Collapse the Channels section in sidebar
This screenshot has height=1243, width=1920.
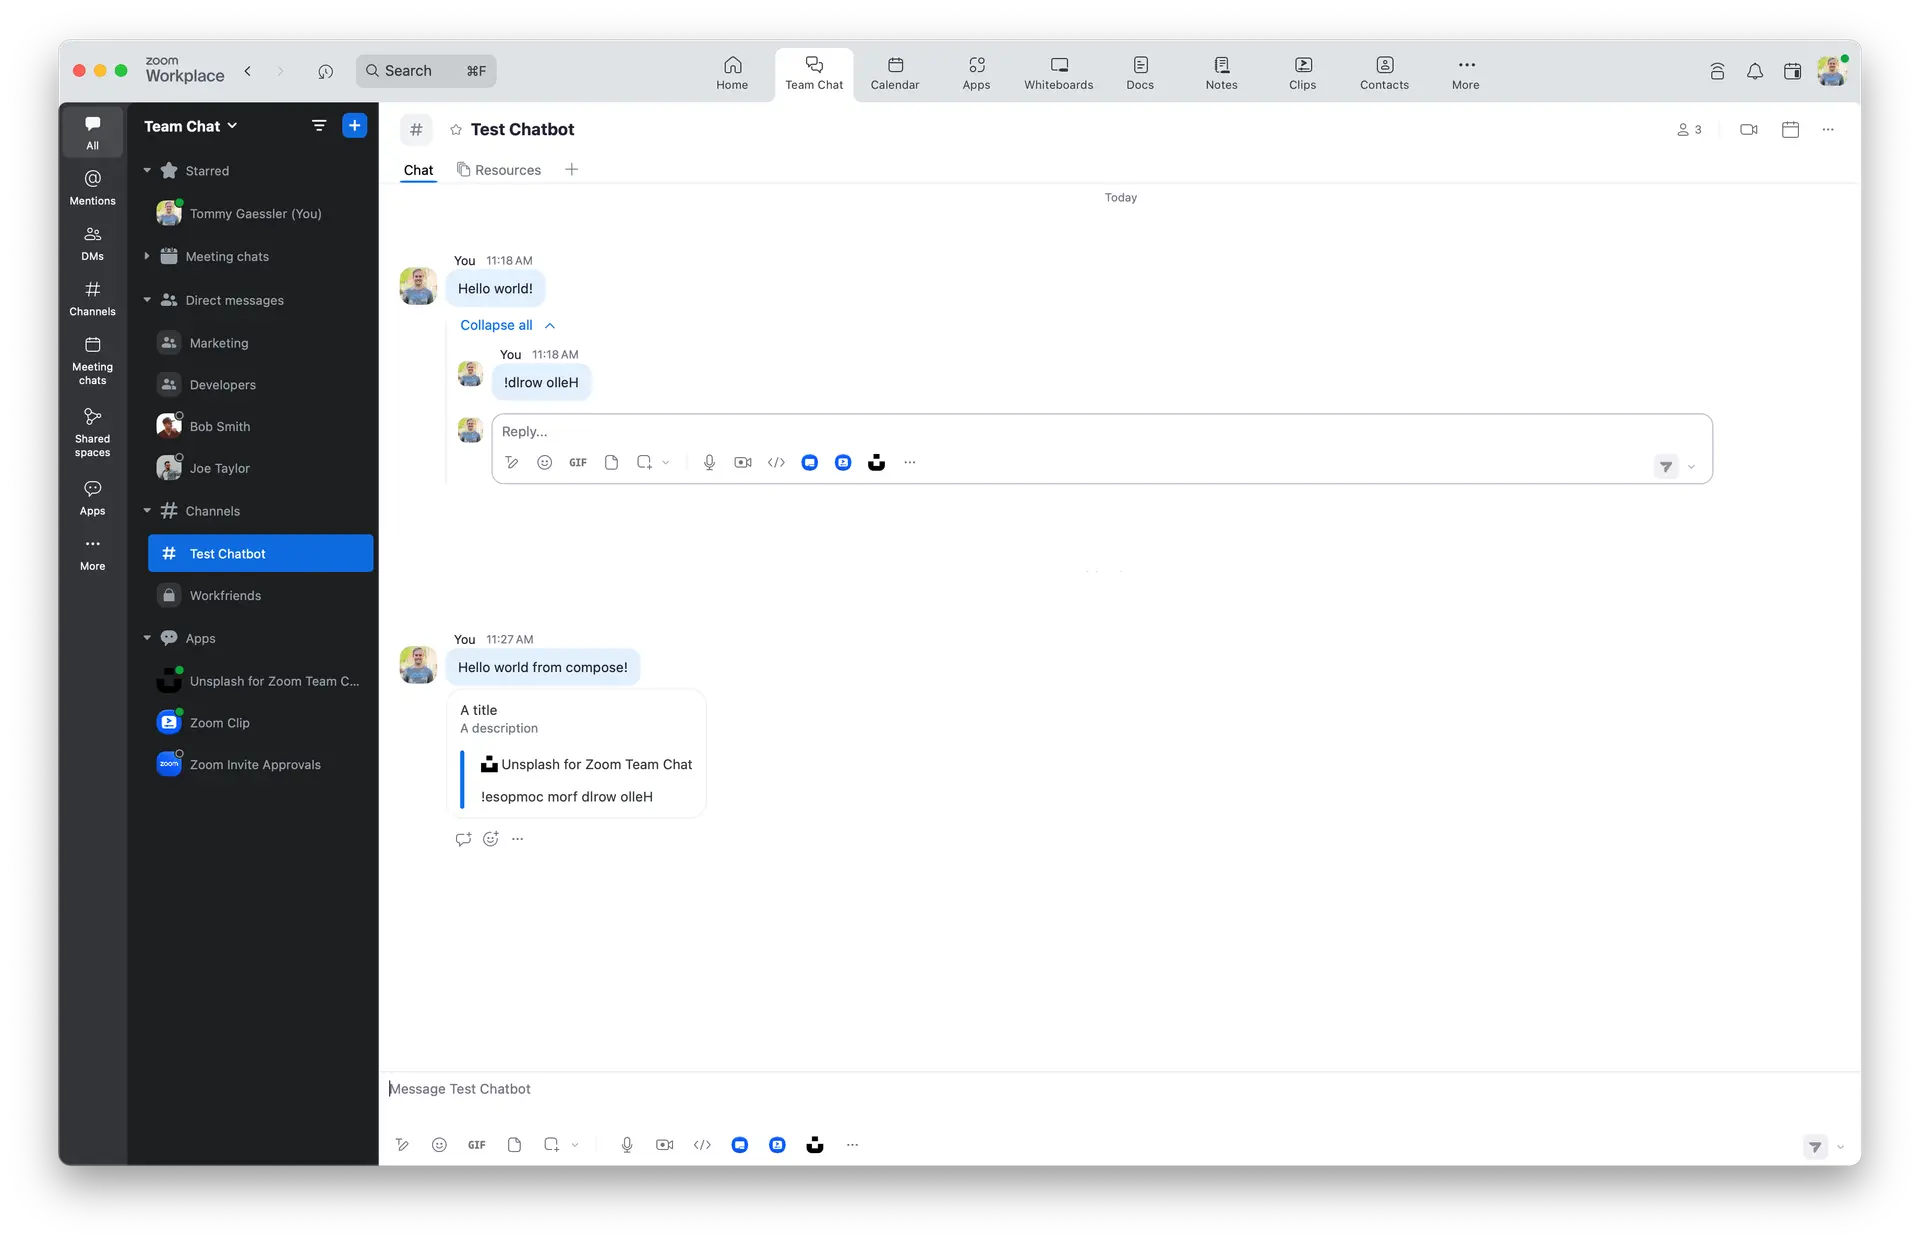coord(145,510)
